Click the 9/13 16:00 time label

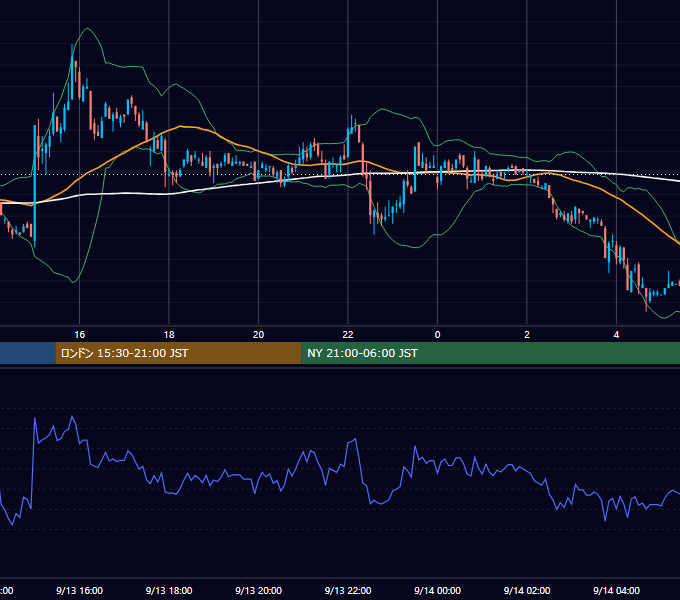[x=79, y=590]
